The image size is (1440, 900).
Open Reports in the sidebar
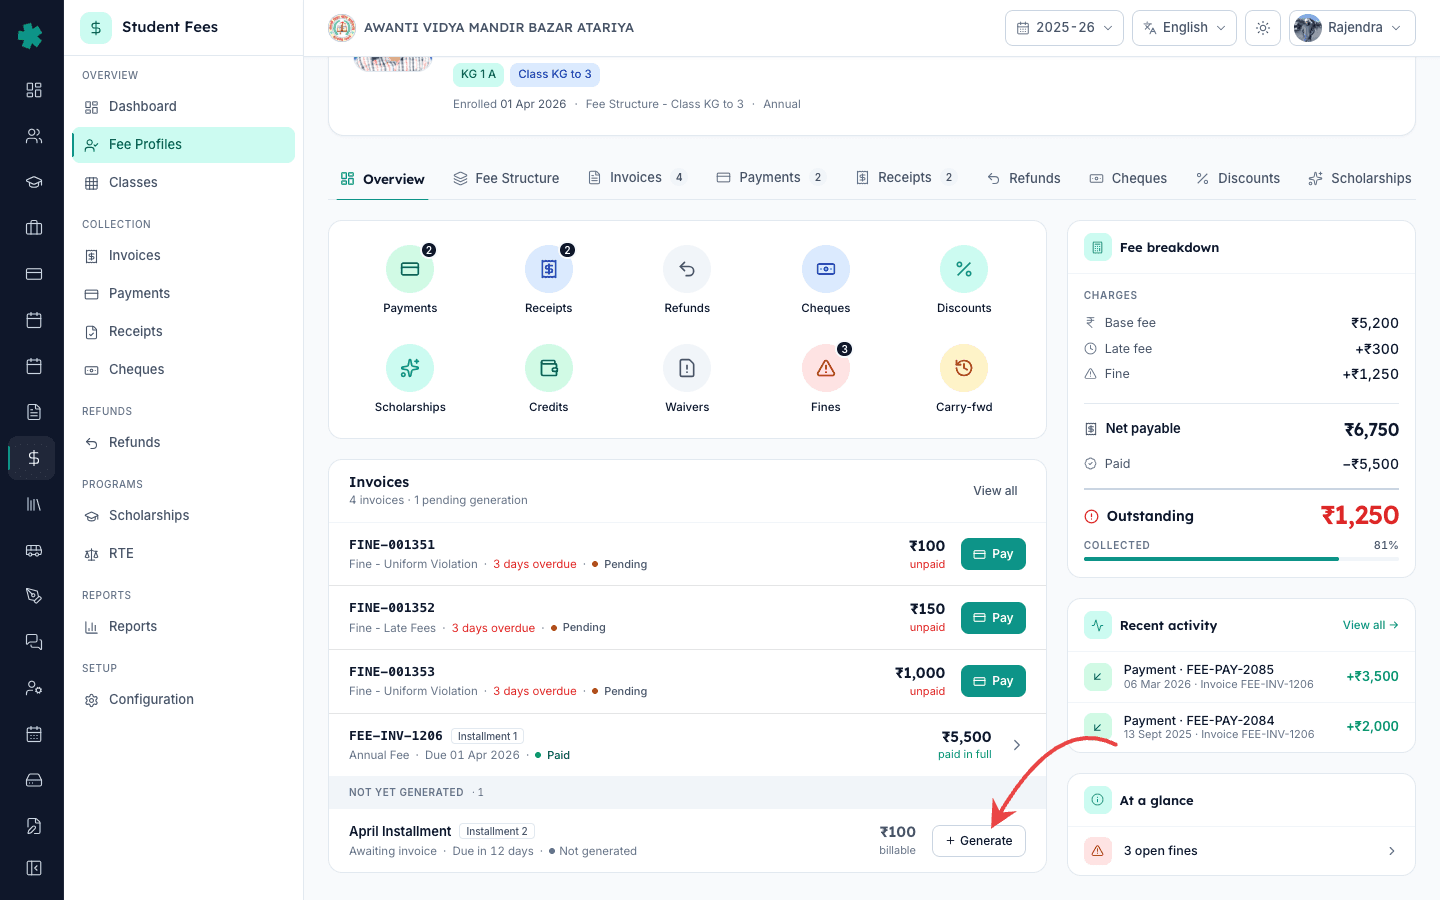(x=183, y=627)
